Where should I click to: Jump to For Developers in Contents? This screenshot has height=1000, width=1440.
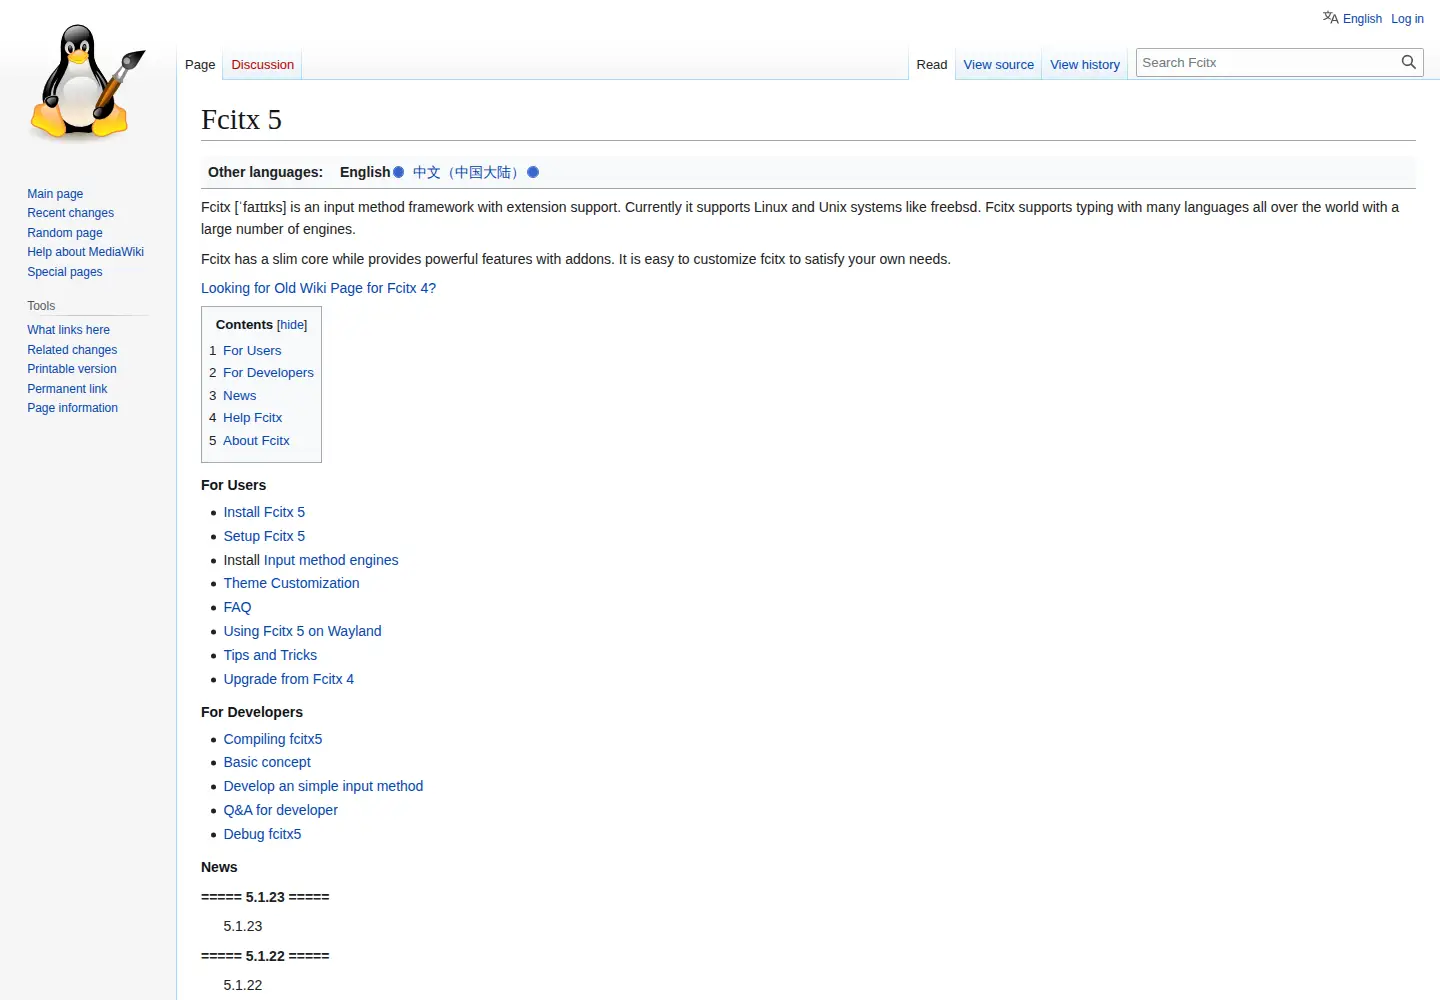[268, 373]
